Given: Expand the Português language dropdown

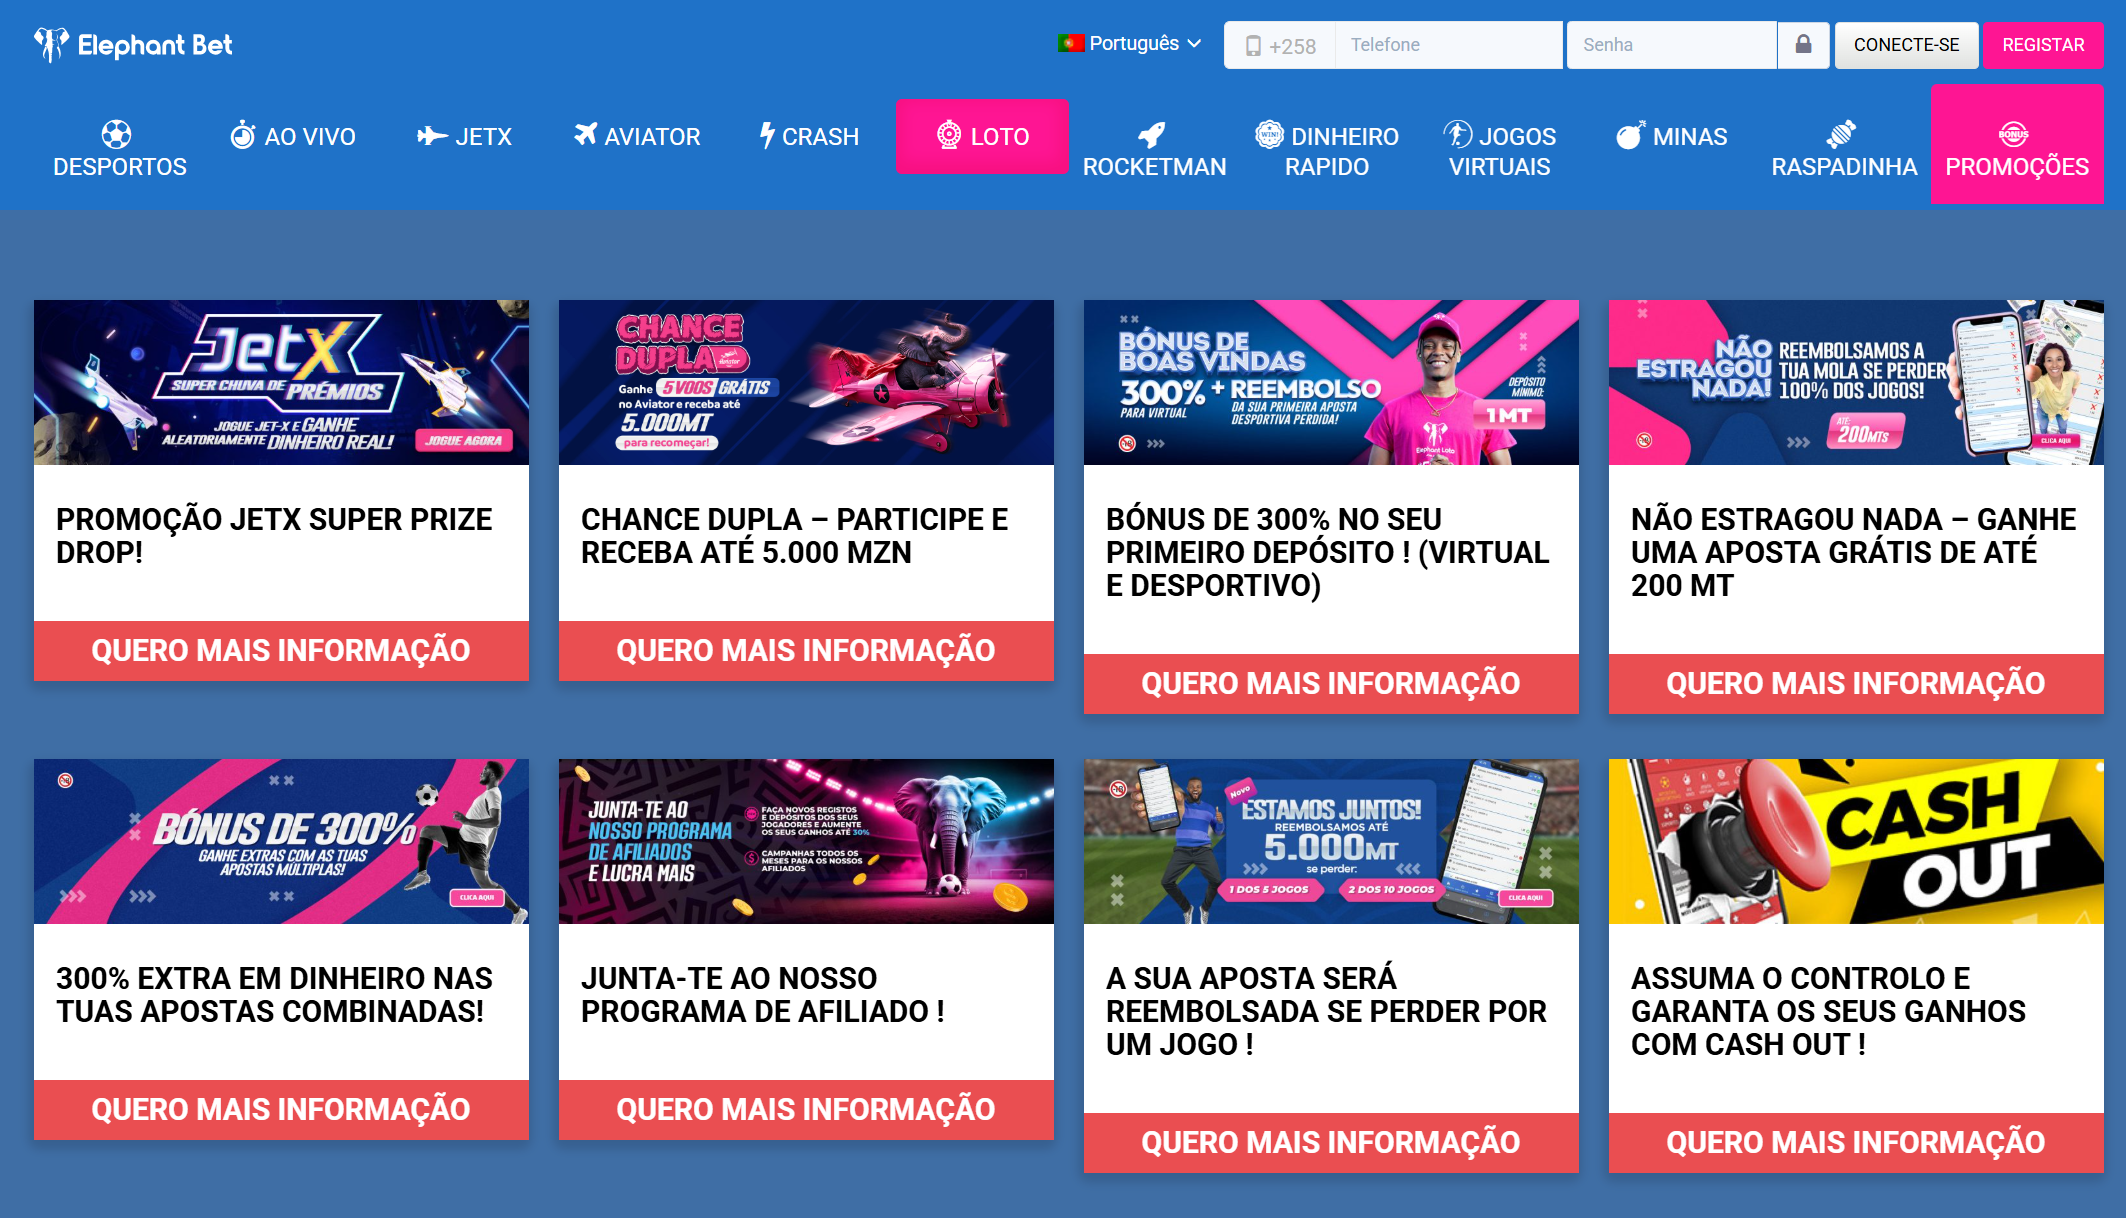Looking at the screenshot, I should tap(1130, 44).
